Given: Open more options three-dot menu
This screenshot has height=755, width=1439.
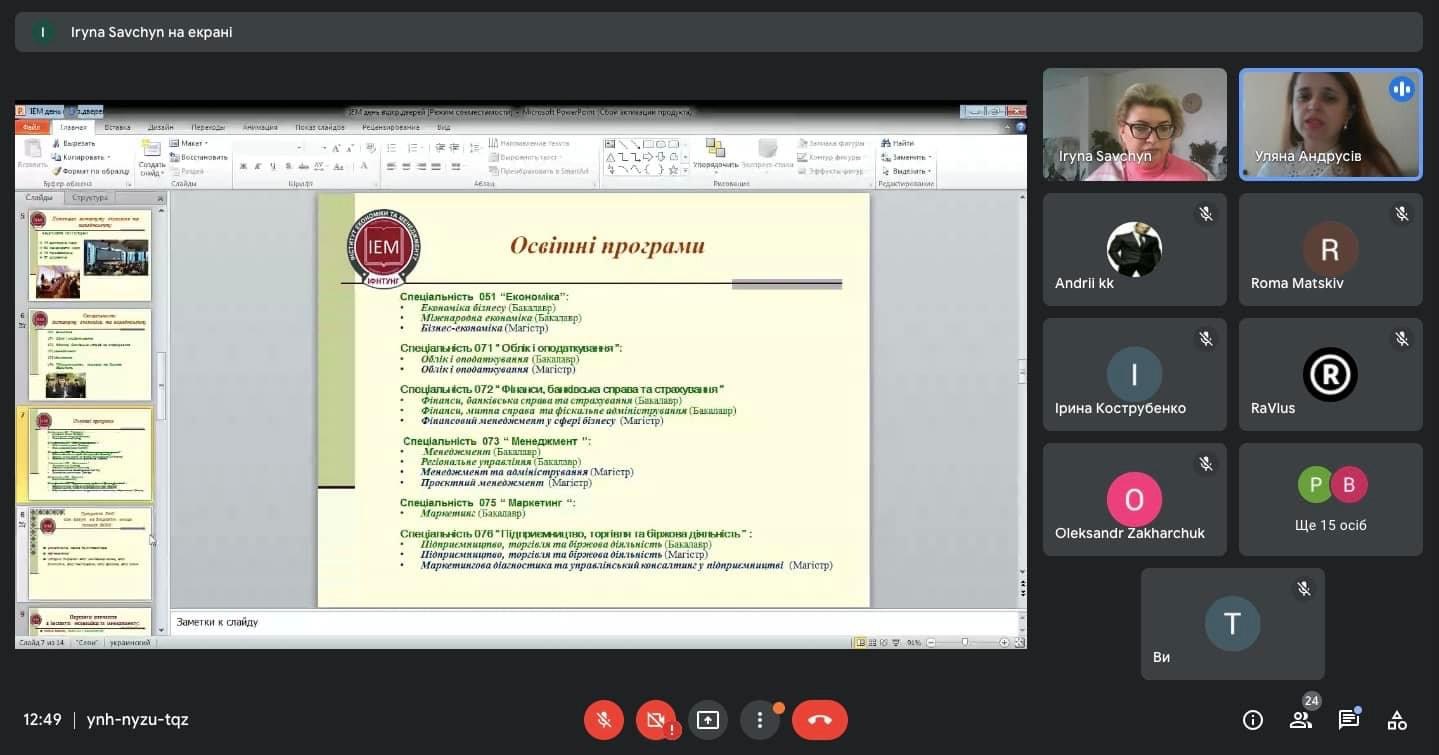Looking at the screenshot, I should 760,720.
